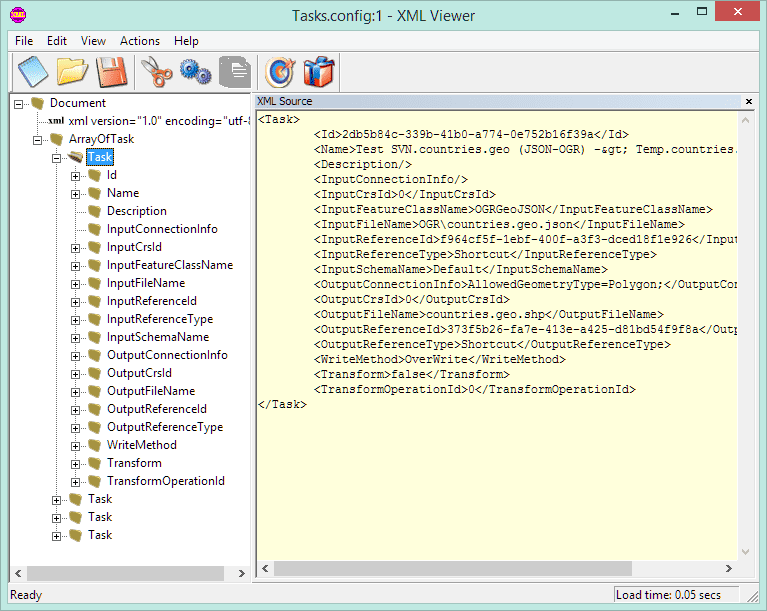Click the tree panel right scroll arrow
Image resolution: width=767 pixels, height=611 pixels.
(241, 573)
